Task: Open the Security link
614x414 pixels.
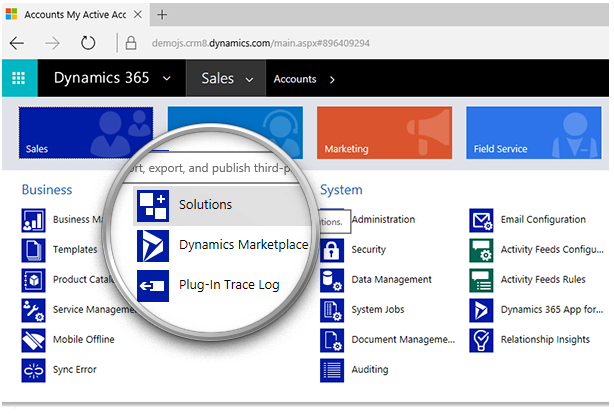Action: coord(368,249)
